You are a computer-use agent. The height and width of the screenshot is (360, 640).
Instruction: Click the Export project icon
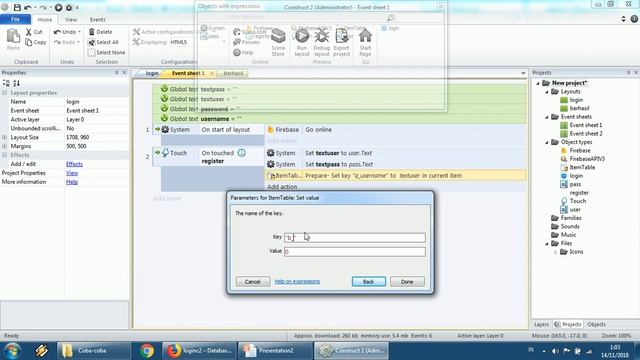coord(342,36)
